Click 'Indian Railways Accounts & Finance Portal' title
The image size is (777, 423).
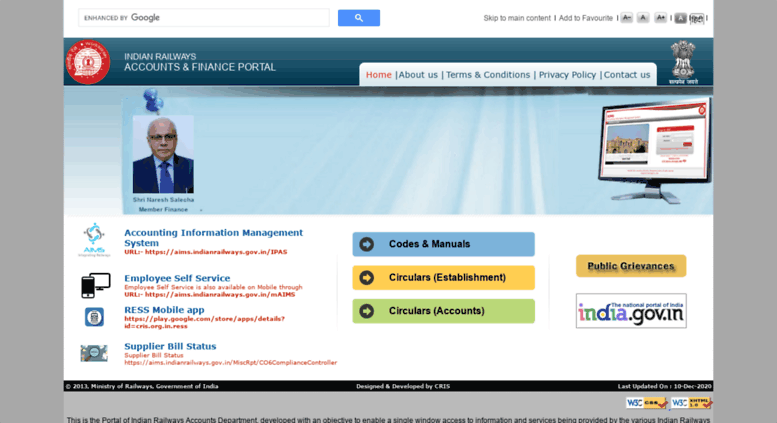pyautogui.click(x=200, y=62)
